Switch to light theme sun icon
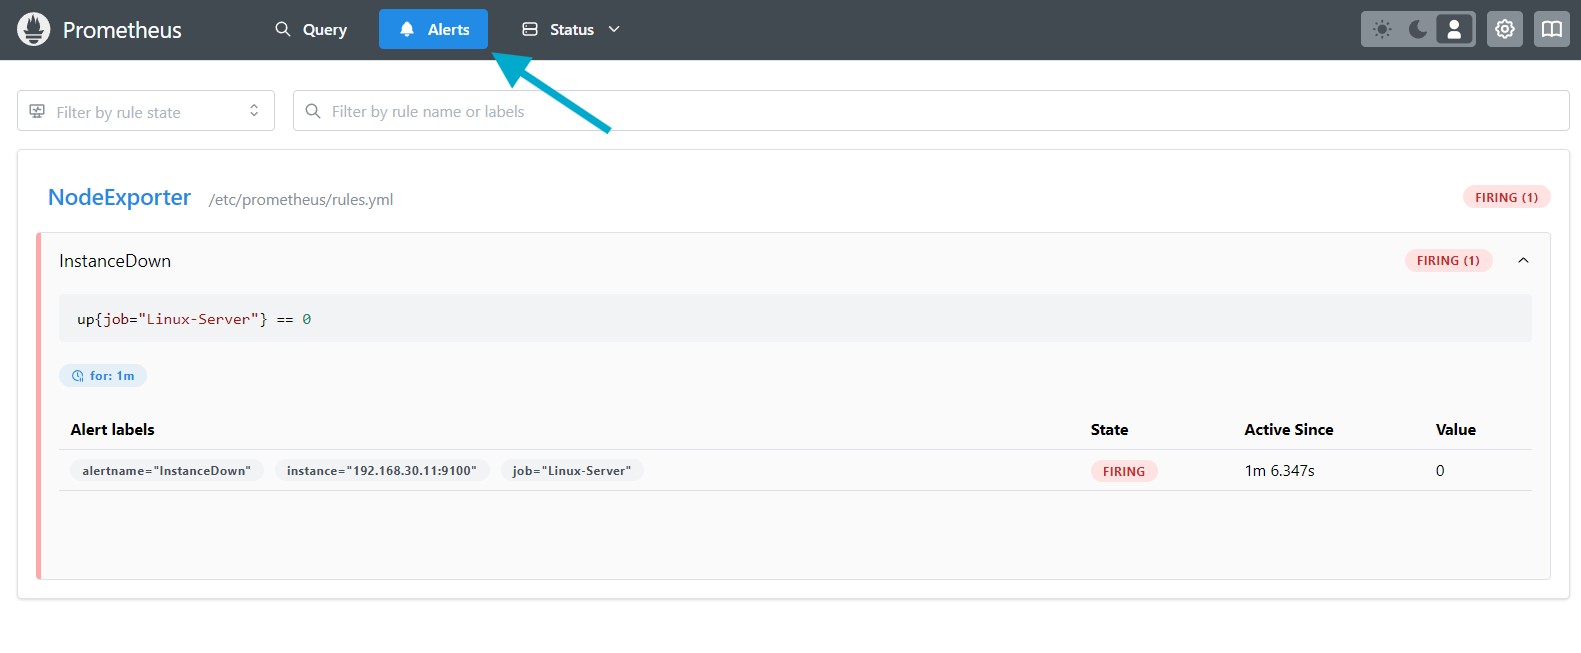This screenshot has width=1581, height=653. pyautogui.click(x=1382, y=29)
